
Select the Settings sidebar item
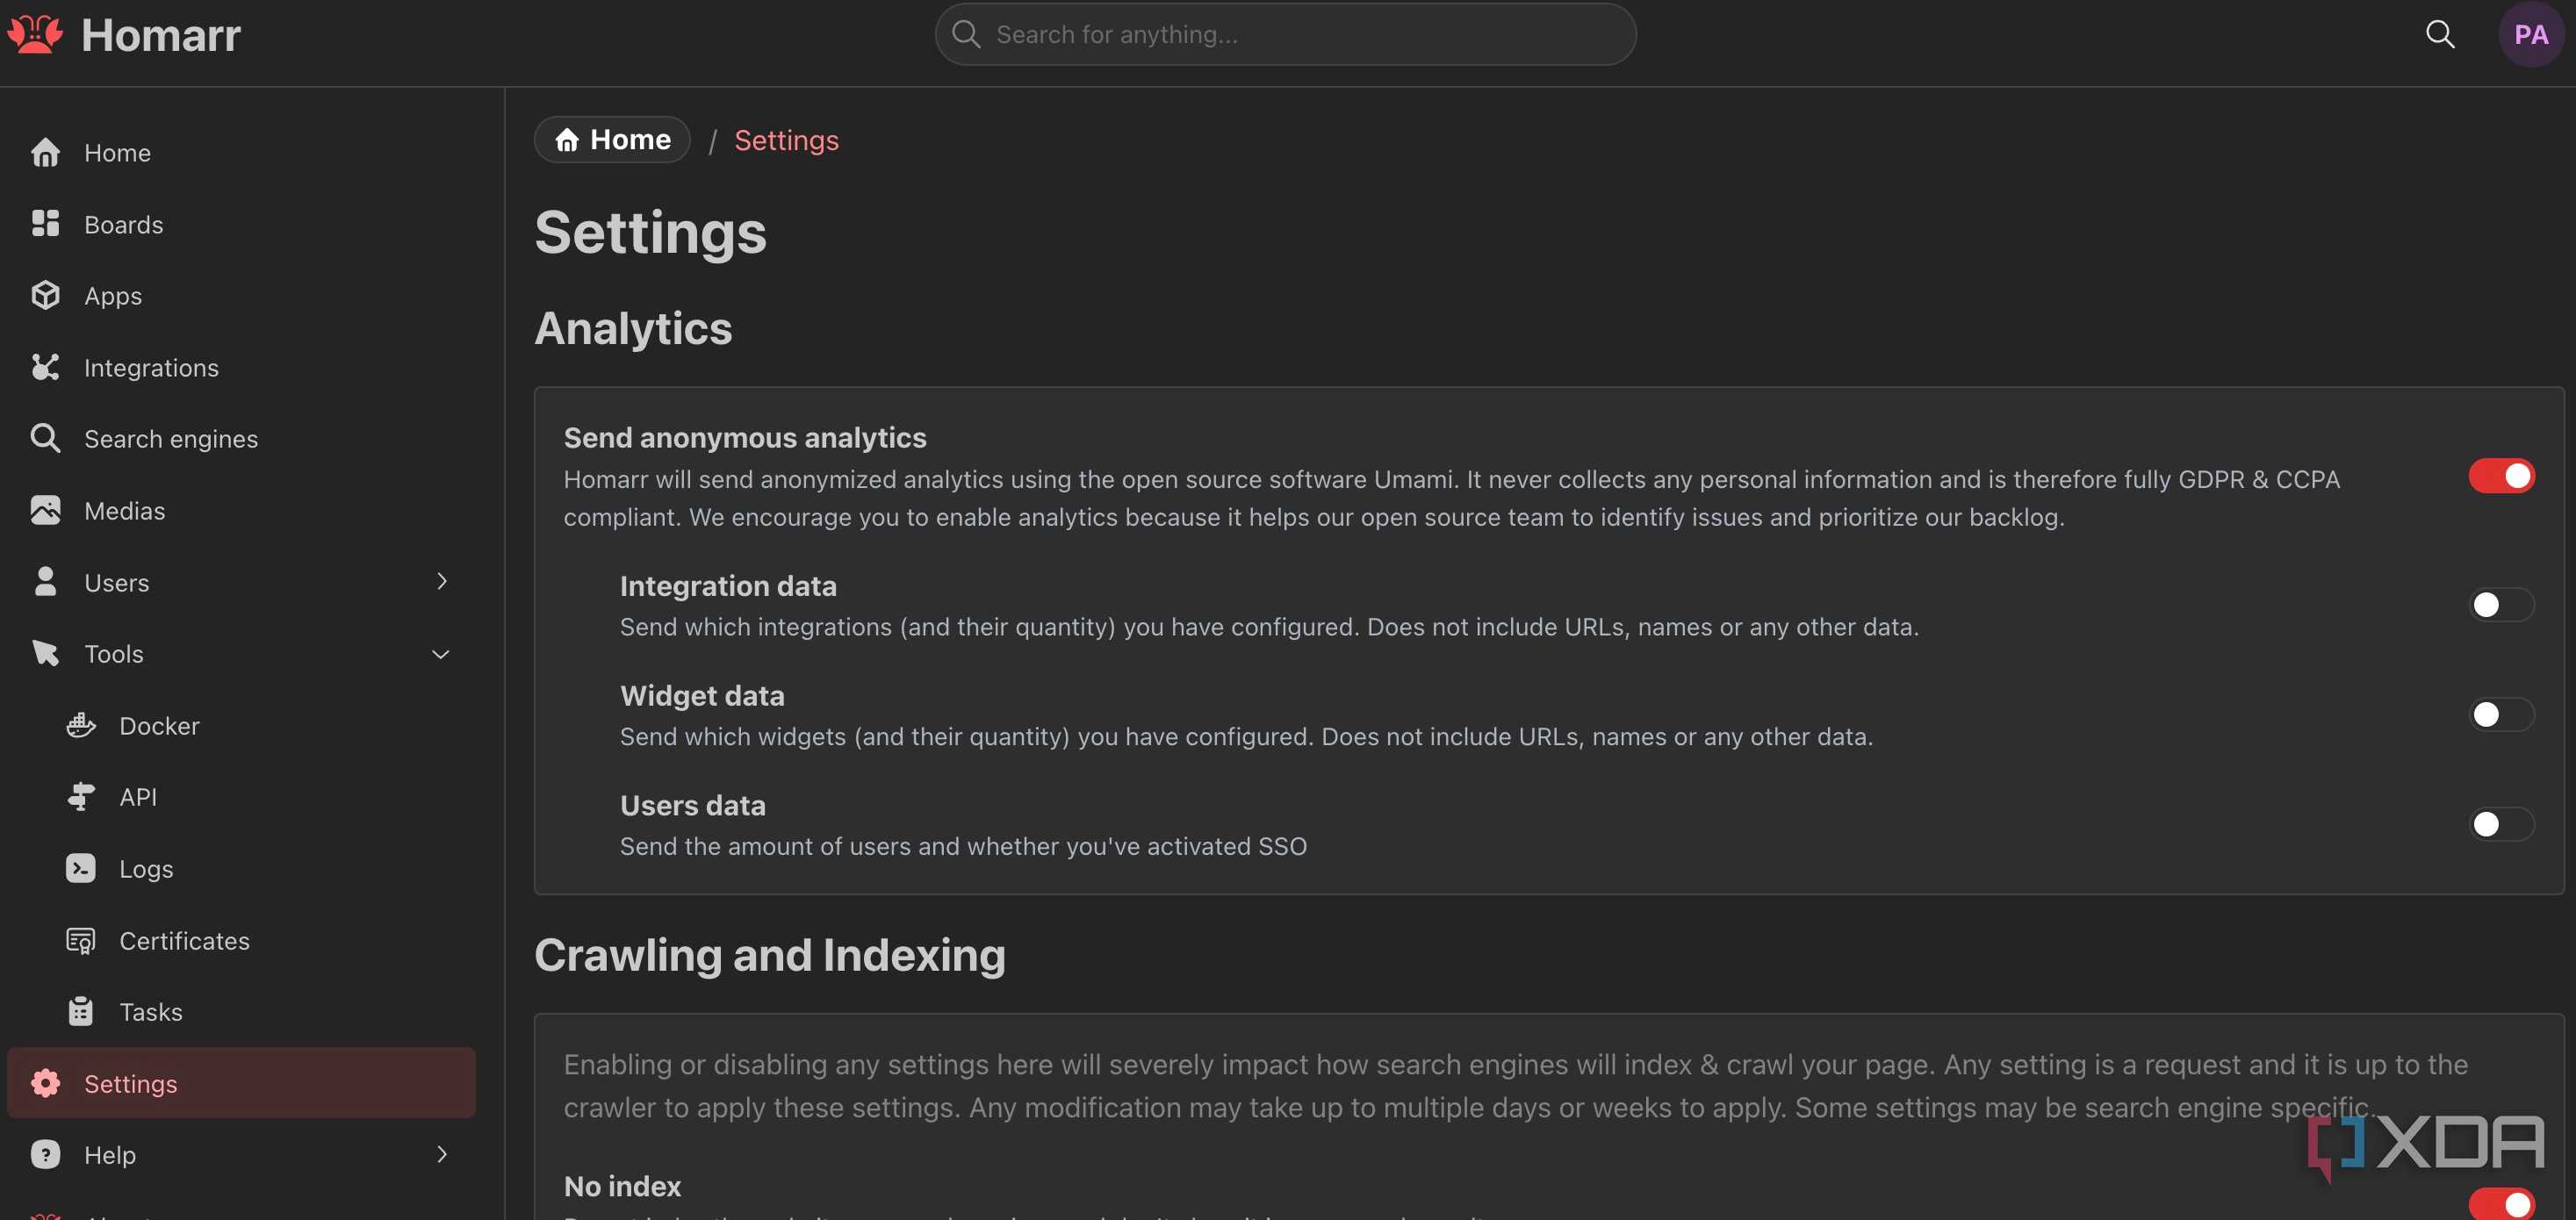point(241,1083)
